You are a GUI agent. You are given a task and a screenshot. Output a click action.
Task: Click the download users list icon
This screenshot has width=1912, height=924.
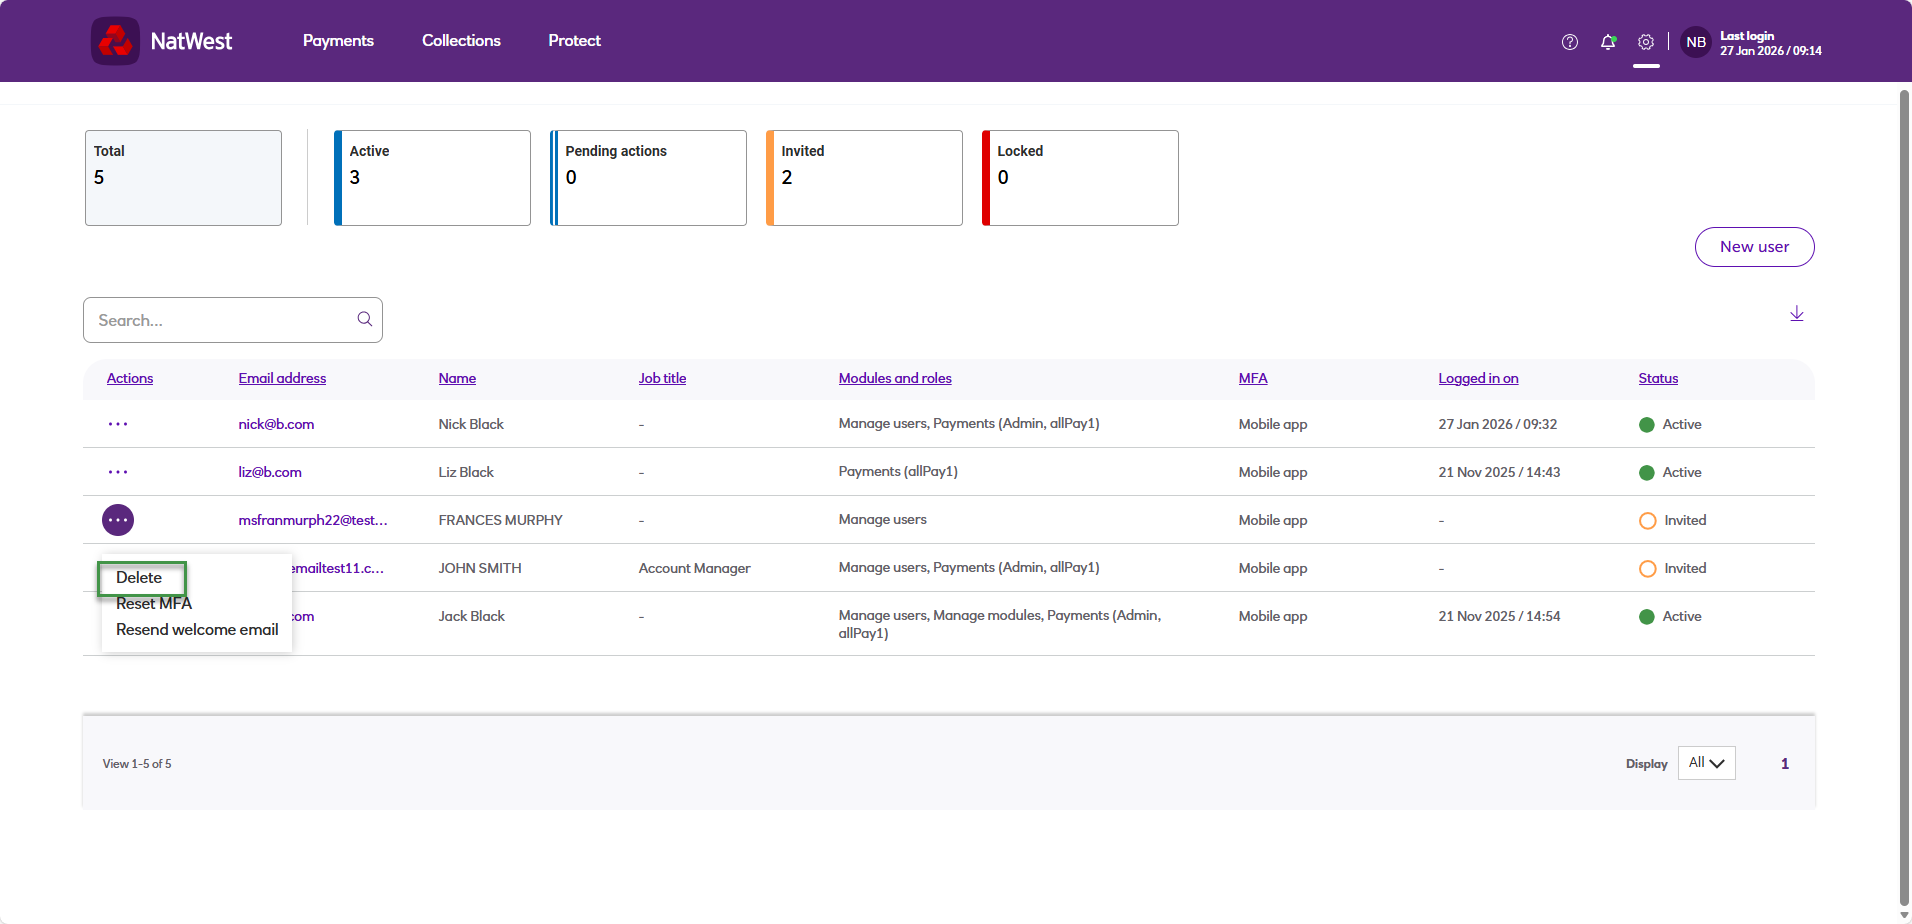pos(1797,314)
